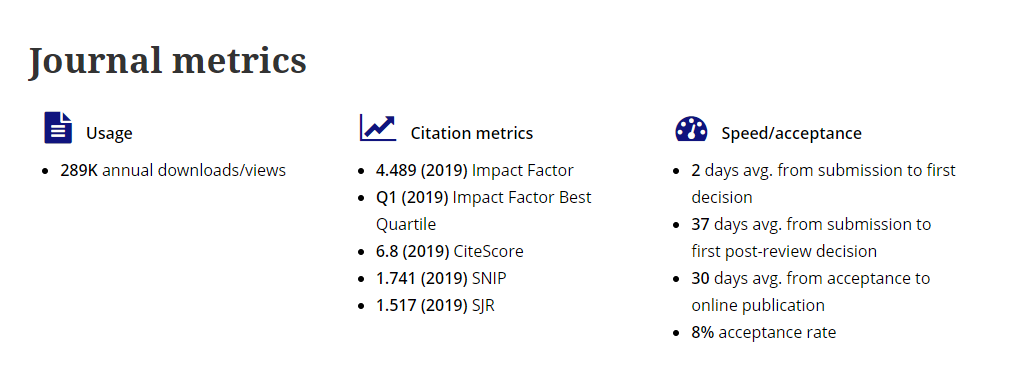
Task: Click the 8% acceptance rate item
Action: (x=764, y=332)
